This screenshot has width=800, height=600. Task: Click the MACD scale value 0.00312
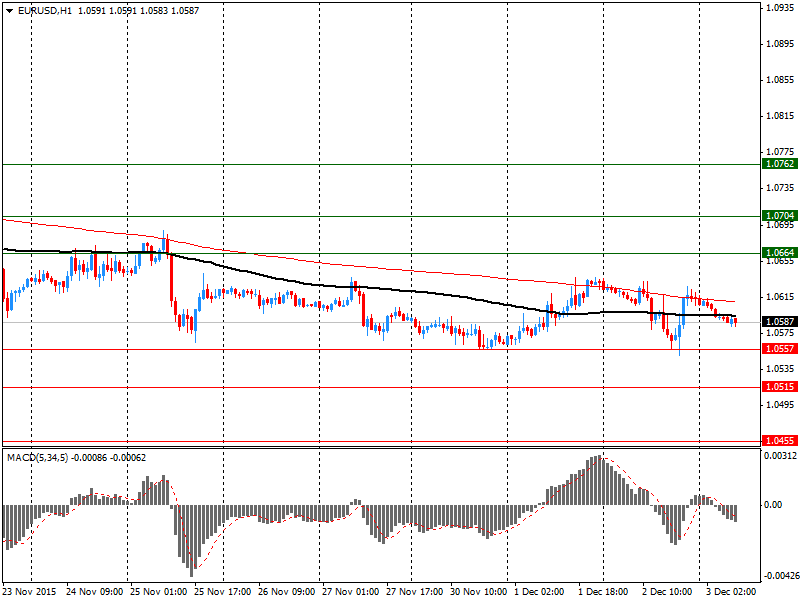[x=780, y=455]
